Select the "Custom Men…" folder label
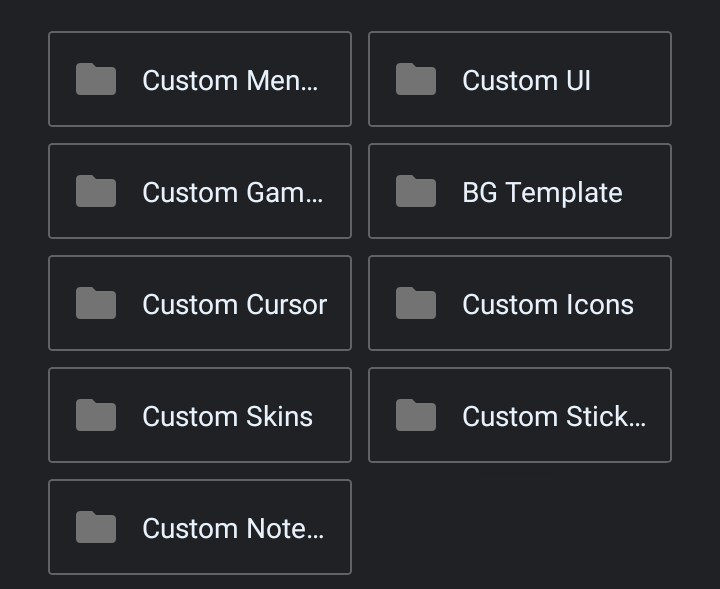 point(230,81)
